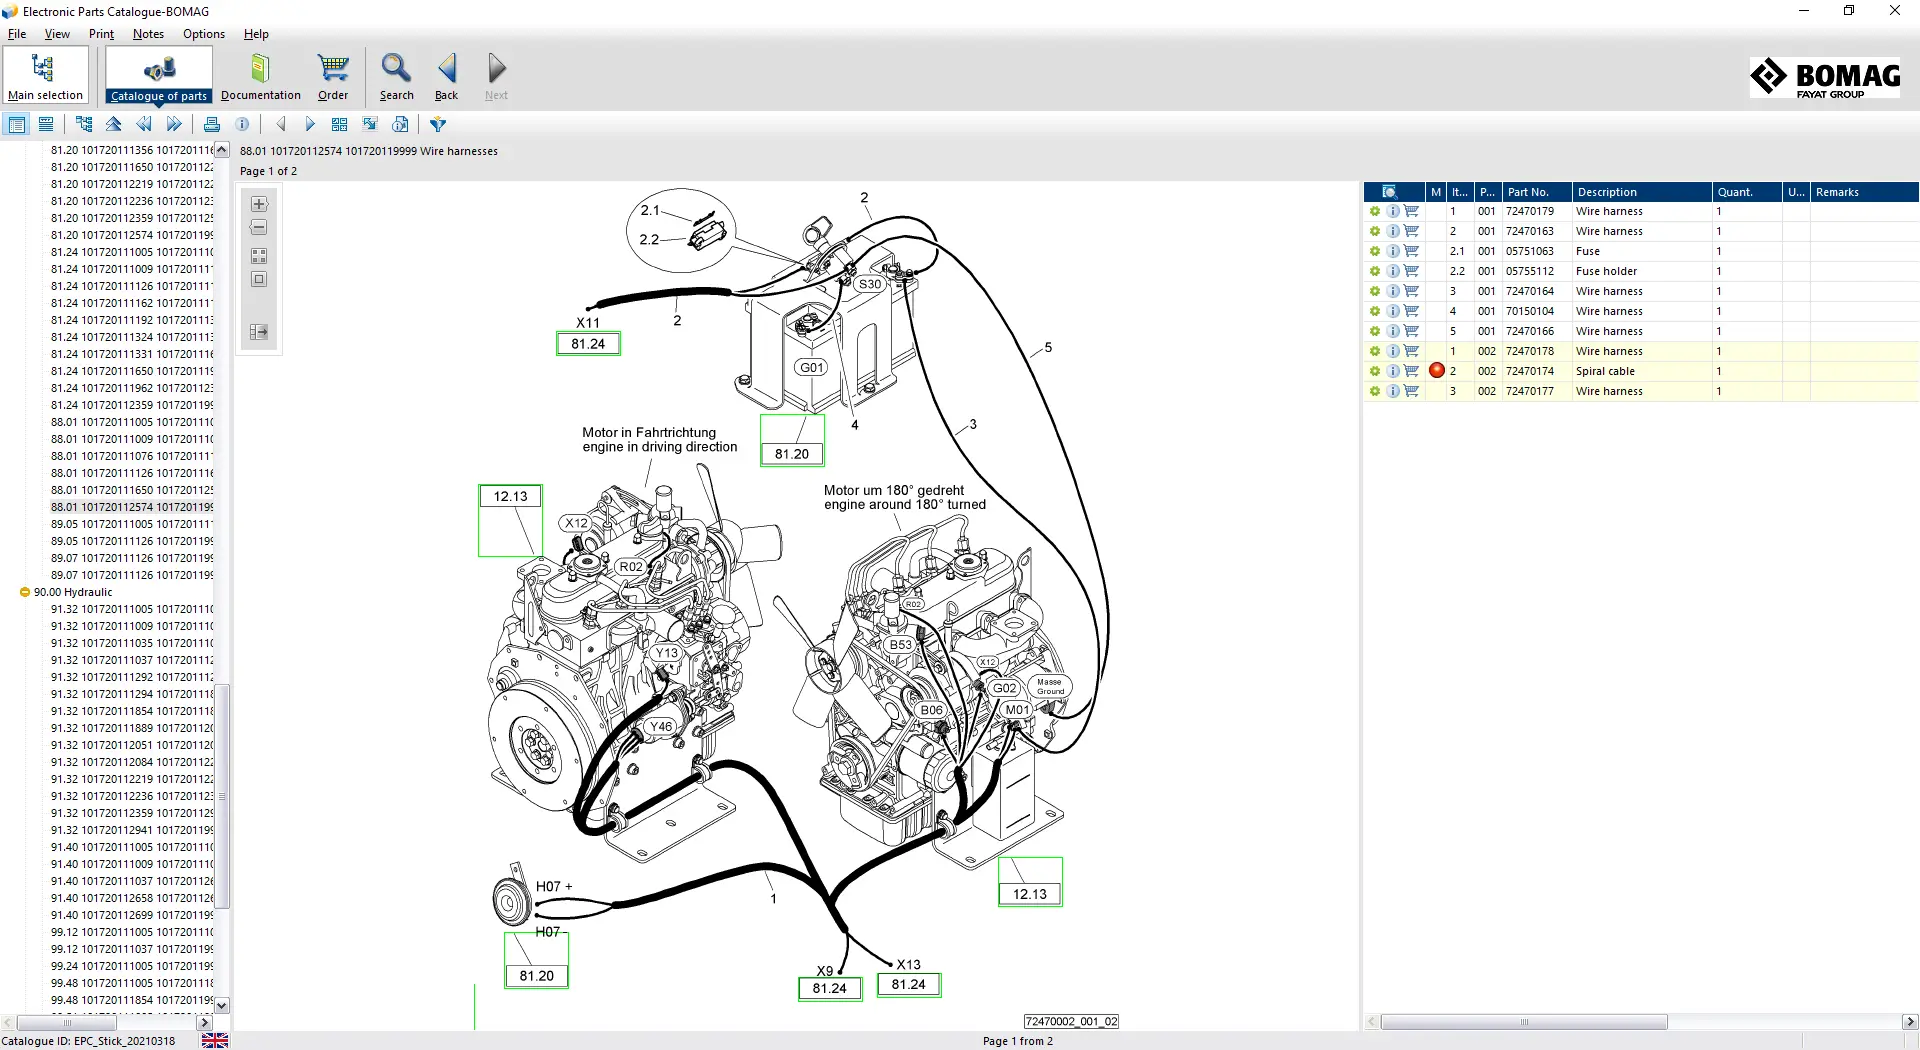Click the 81.20 hotspot below G01 battery

point(792,440)
